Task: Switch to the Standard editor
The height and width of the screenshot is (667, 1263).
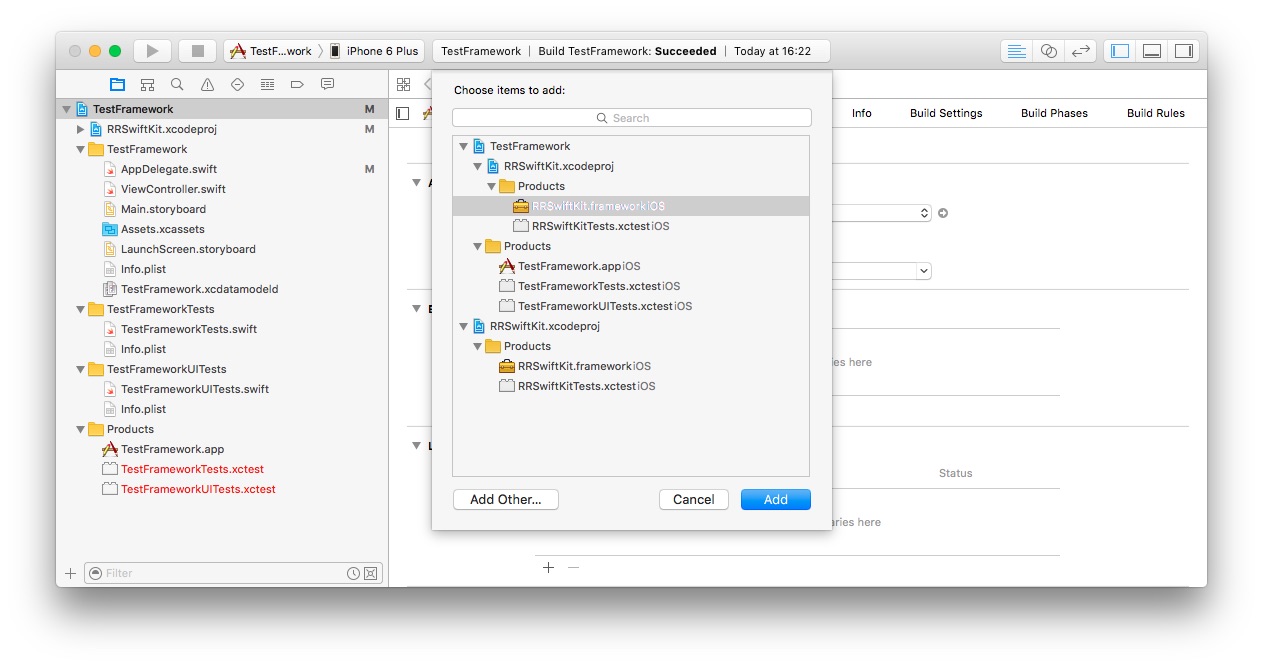Action: [1017, 51]
